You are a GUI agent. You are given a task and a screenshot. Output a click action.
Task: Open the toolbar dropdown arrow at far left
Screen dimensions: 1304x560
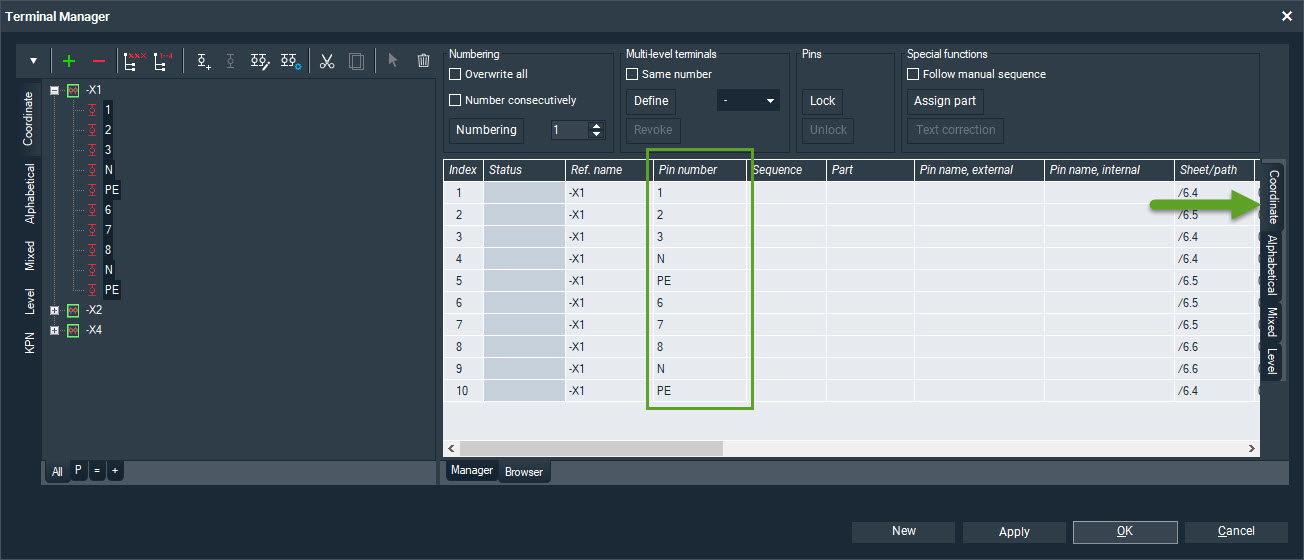tap(33, 61)
